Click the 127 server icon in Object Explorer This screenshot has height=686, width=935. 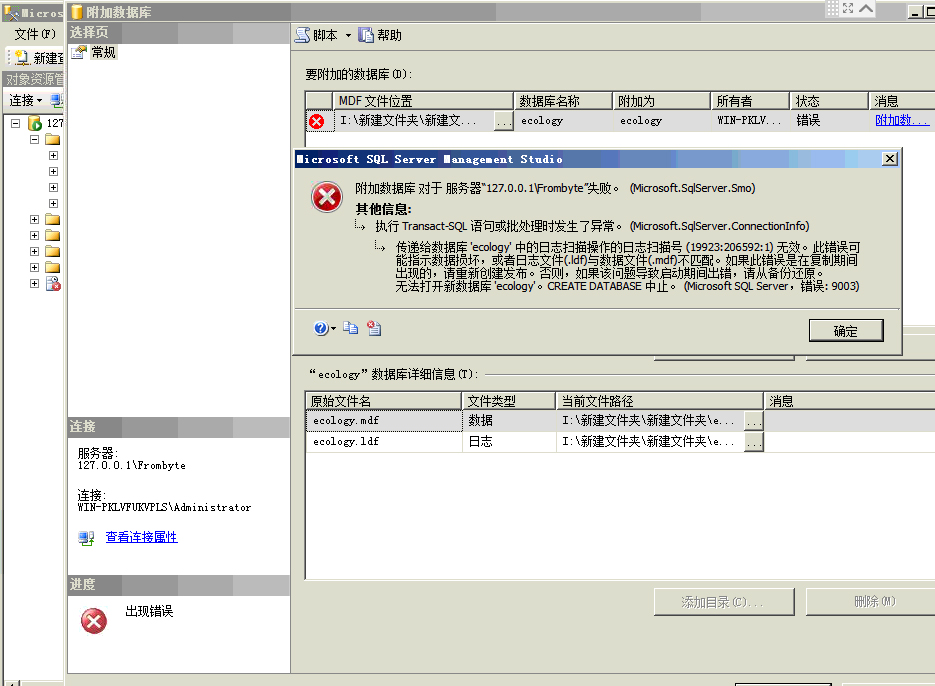(x=35, y=123)
